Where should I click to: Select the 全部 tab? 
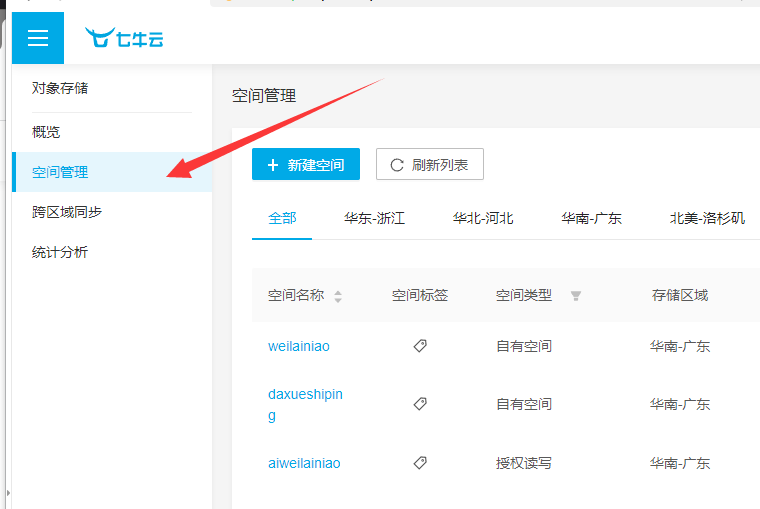pos(282,218)
